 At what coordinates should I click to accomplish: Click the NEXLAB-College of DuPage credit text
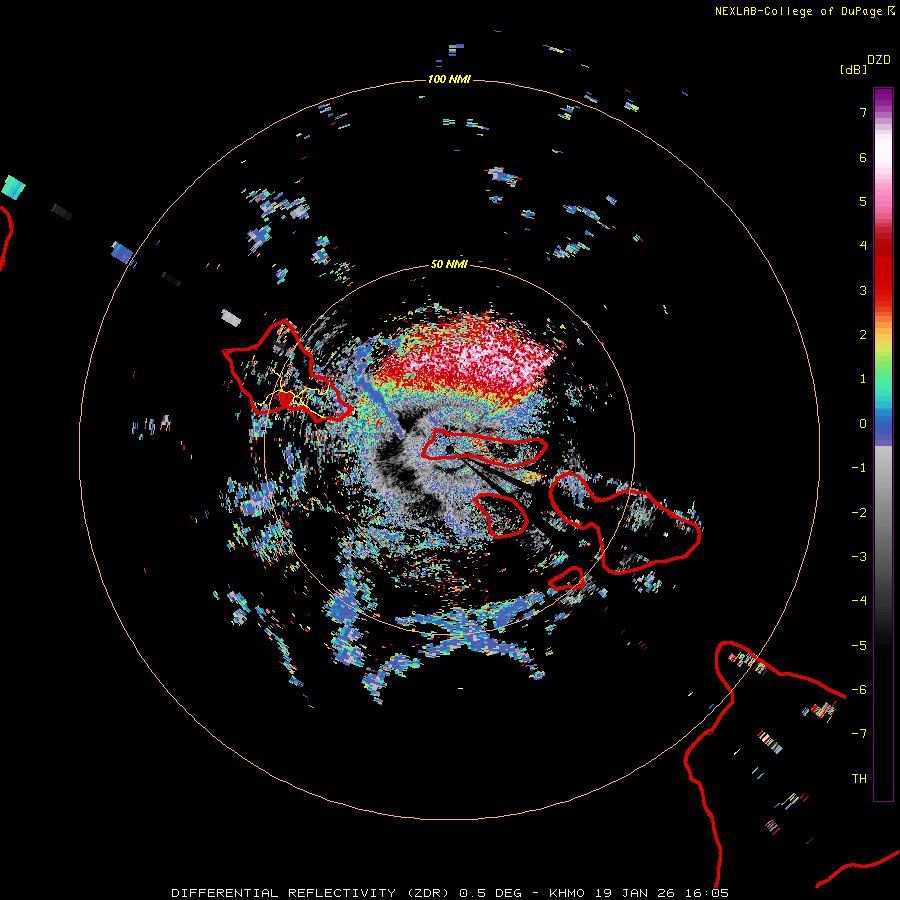pos(798,11)
